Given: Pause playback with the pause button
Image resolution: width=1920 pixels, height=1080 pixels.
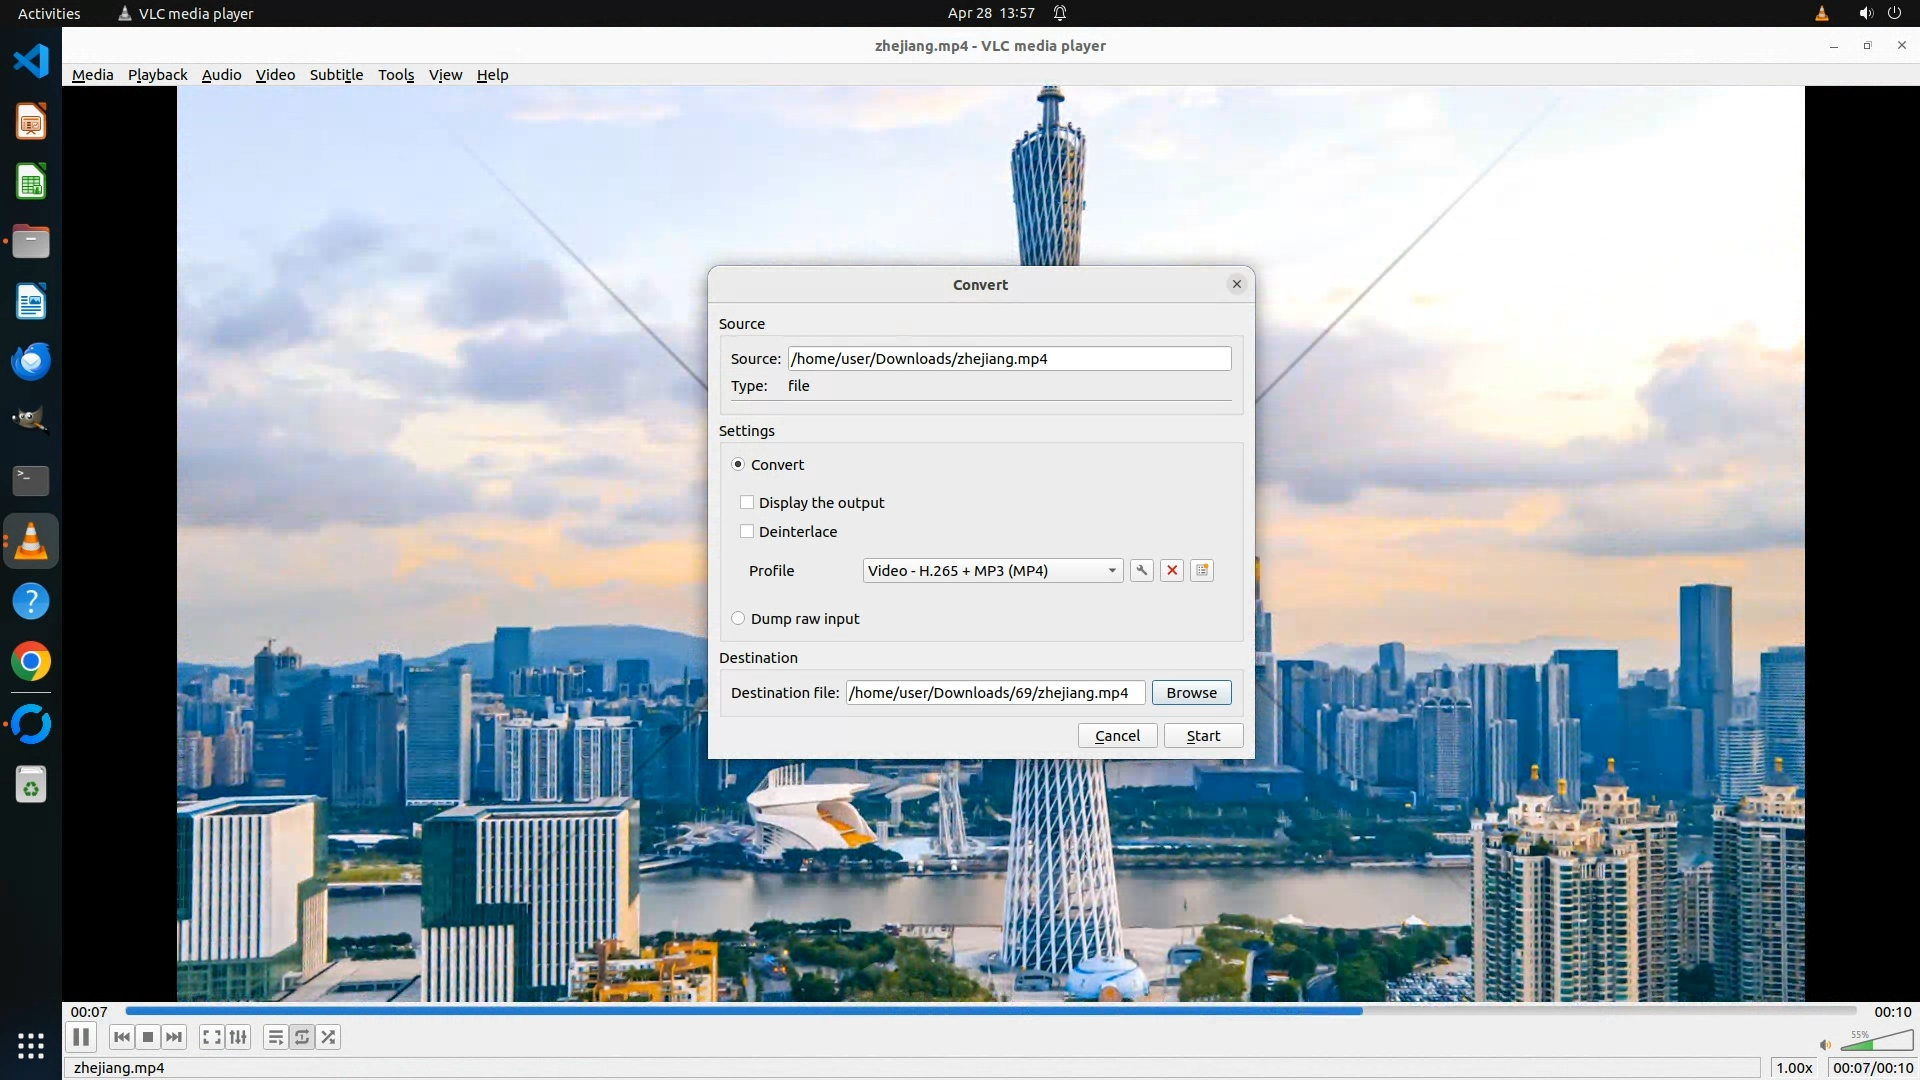Looking at the screenshot, I should [x=81, y=1037].
